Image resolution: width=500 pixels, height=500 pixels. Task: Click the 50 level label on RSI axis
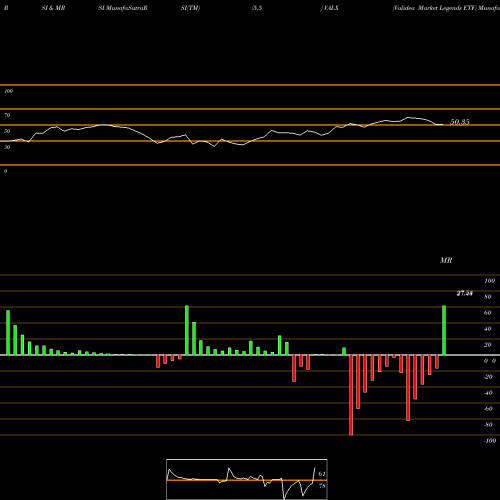pos(7,131)
